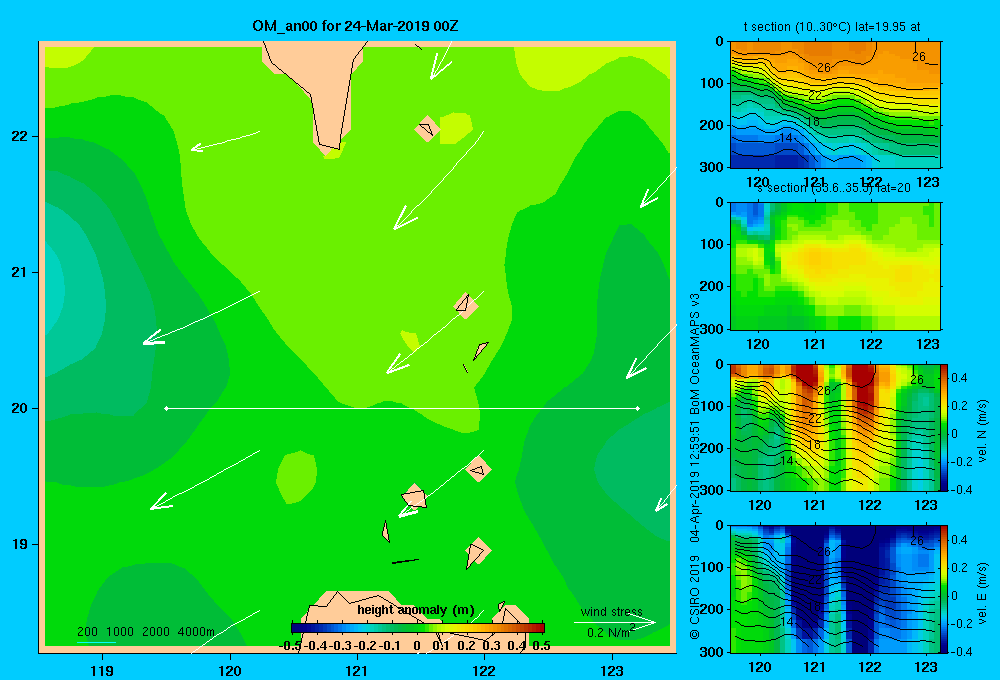This screenshot has width=1000, height=680.
Task: Open the eastward velocity section panel
Action: [835, 589]
